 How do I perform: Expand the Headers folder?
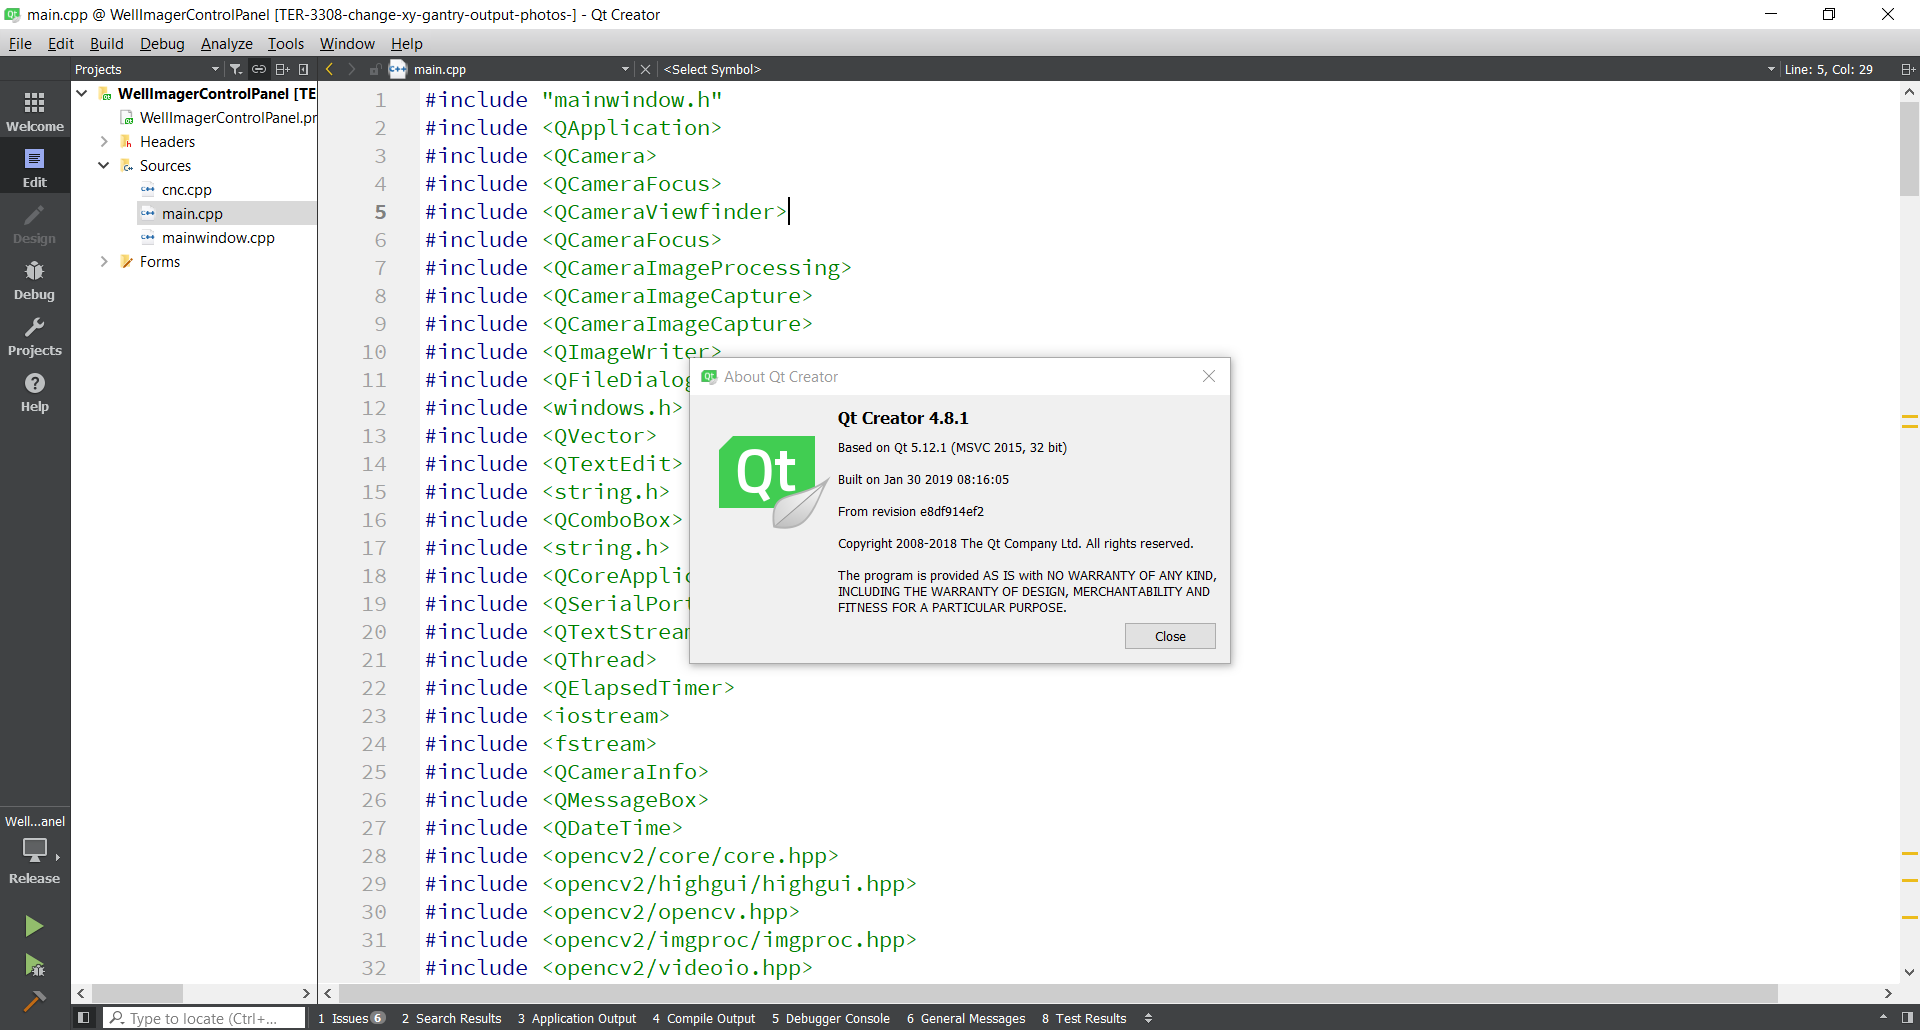104,142
